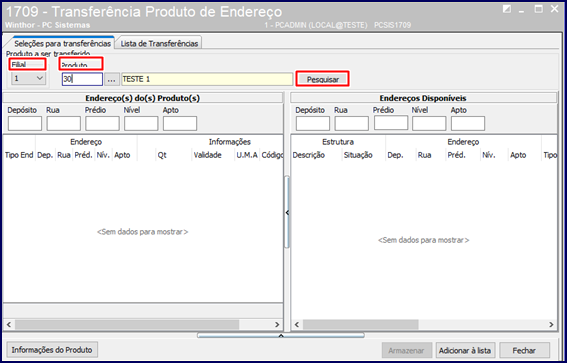The image size is (567, 363).
Task: Click the window style icon in title bar
Action: [x=507, y=10]
